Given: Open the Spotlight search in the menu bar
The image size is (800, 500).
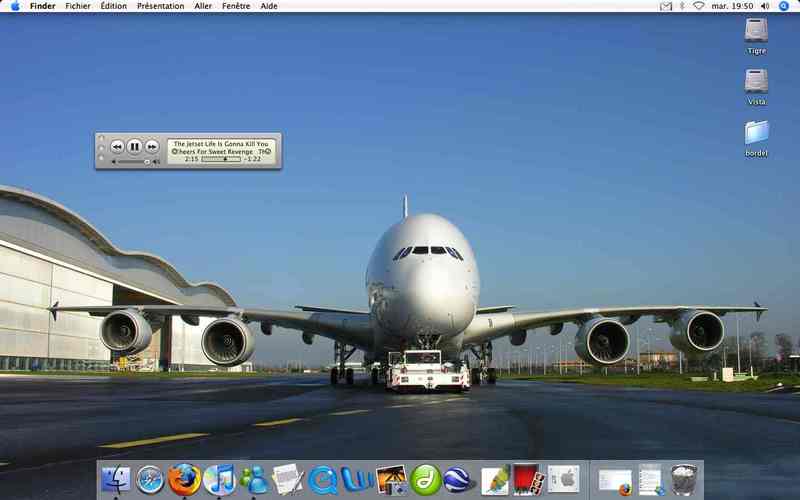Looking at the screenshot, I should pyautogui.click(x=784, y=6).
